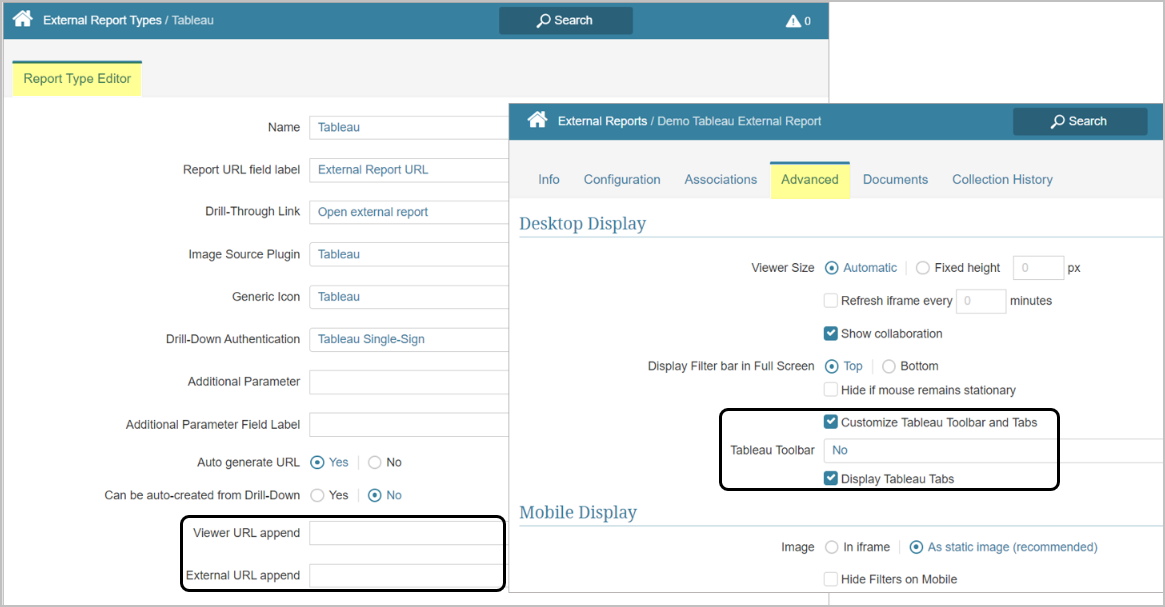Click the Additional Parameter input field
Screen dimensions: 1165x607
(x=409, y=382)
